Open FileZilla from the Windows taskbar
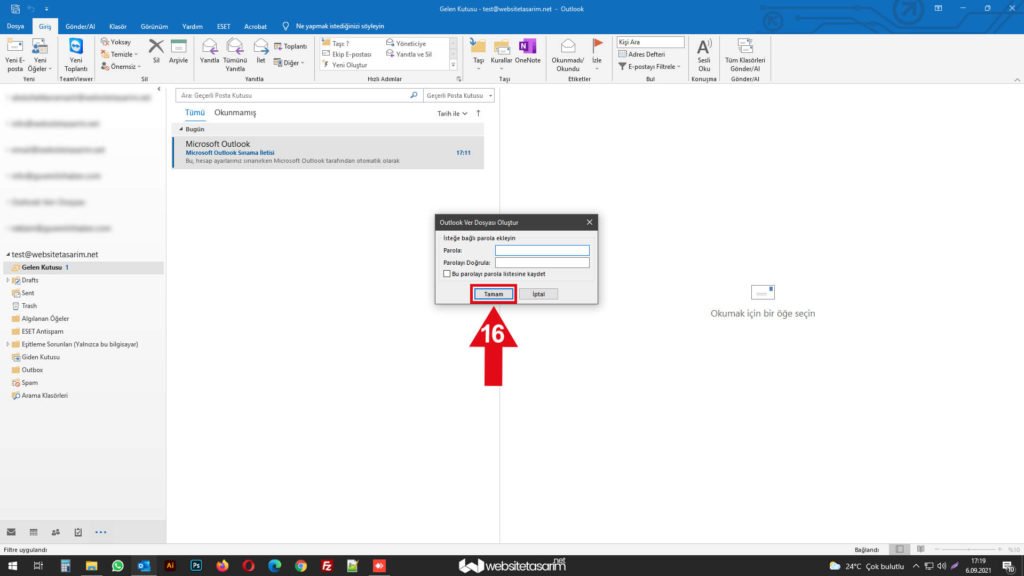Viewport: 1024px width, 576px height. 328,566
